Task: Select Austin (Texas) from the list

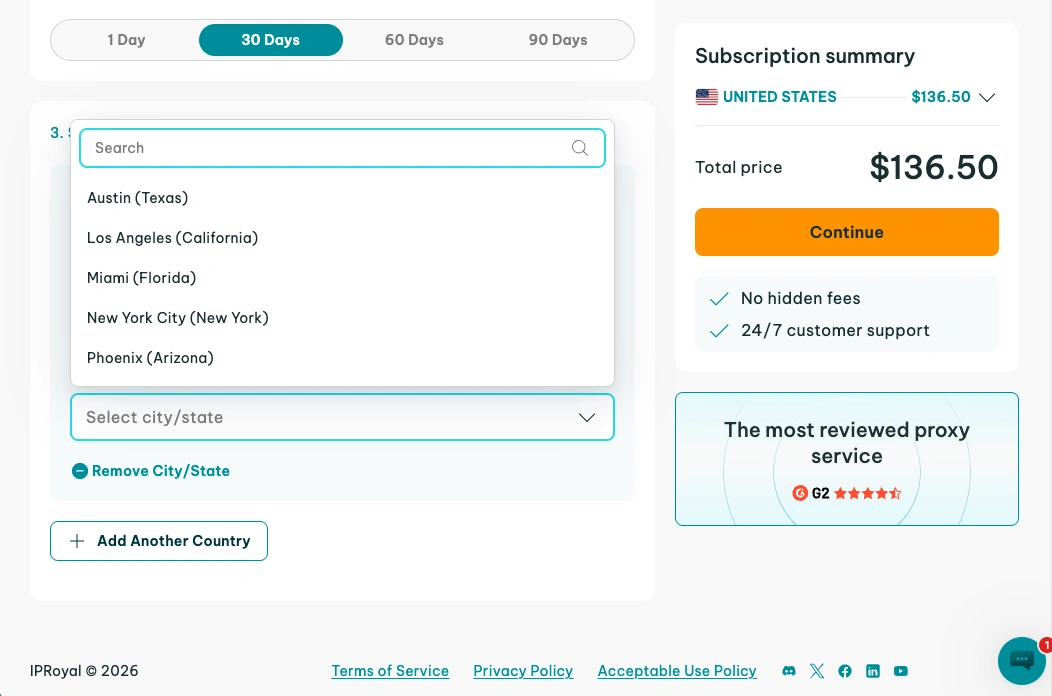Action: [138, 198]
